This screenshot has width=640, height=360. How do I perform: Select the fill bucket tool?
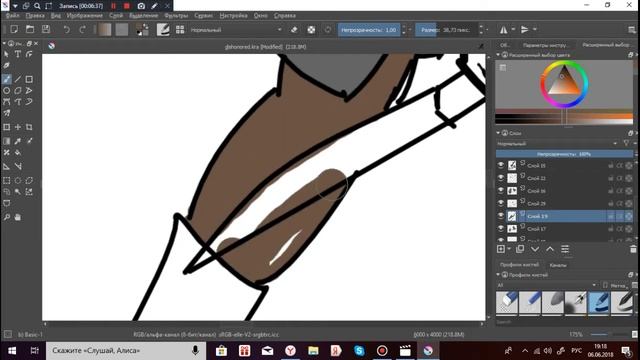18,152
